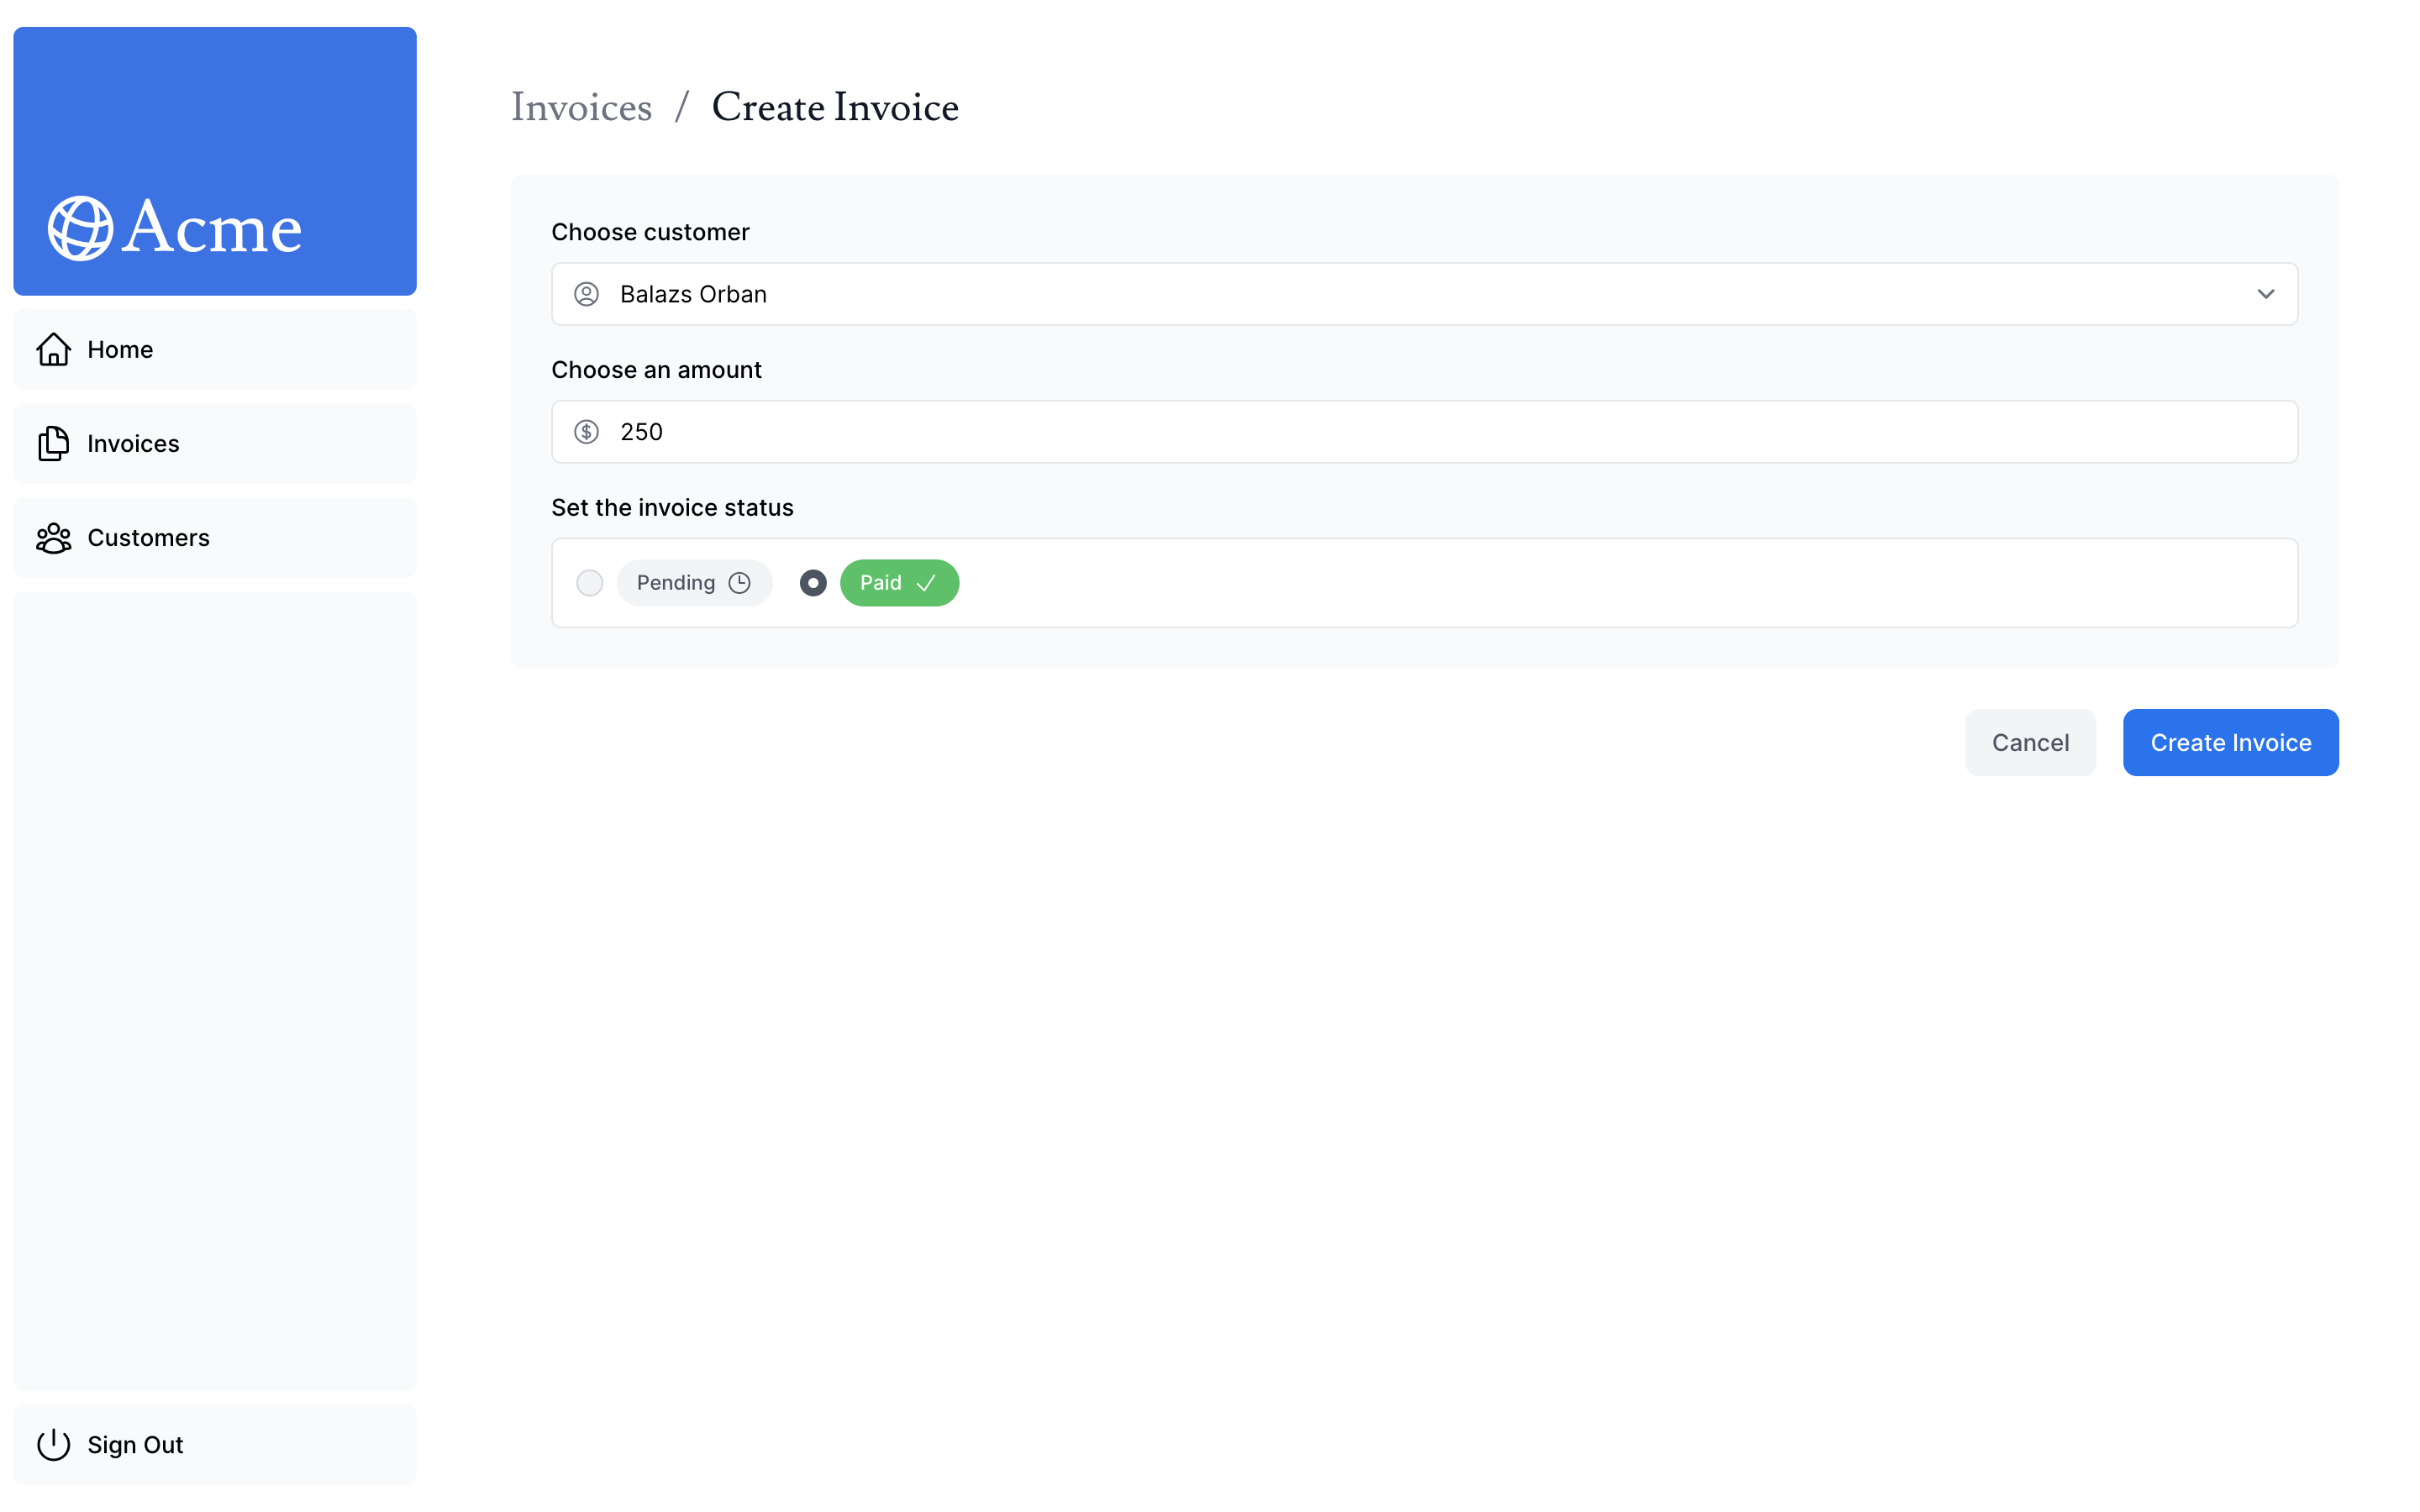Click the Create Invoice button
2420x1512 pixels.
2230,742
